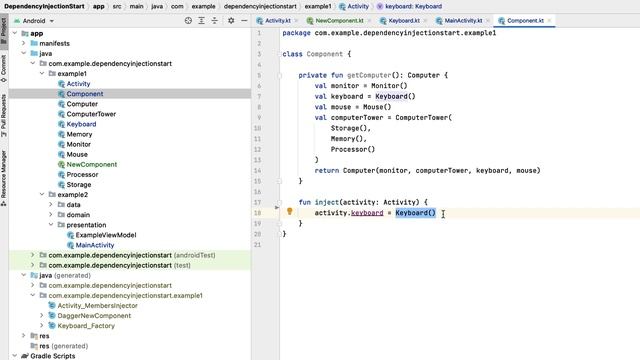
Task: Click the yellow lightbulb intention icon
Action: [x=289, y=211]
